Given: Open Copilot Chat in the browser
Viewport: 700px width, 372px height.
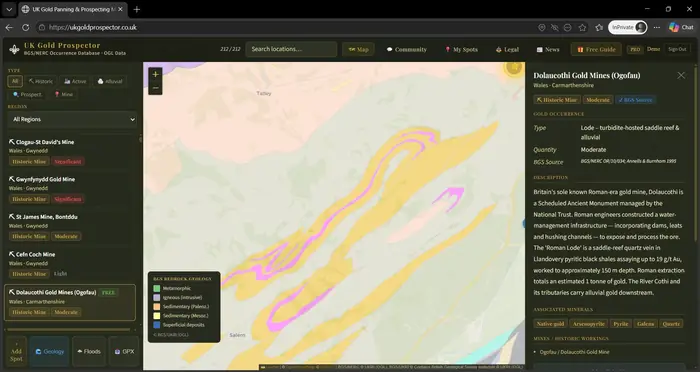Looking at the screenshot, I should pos(681,27).
